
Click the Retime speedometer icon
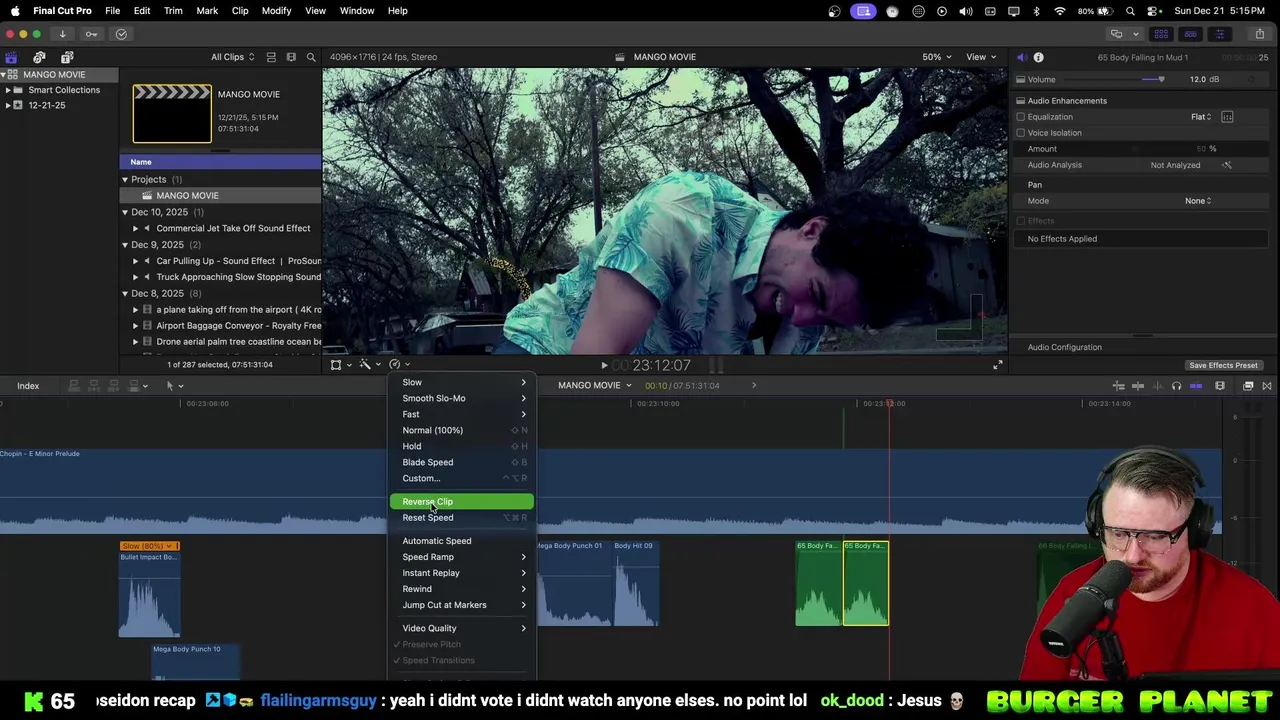(398, 365)
